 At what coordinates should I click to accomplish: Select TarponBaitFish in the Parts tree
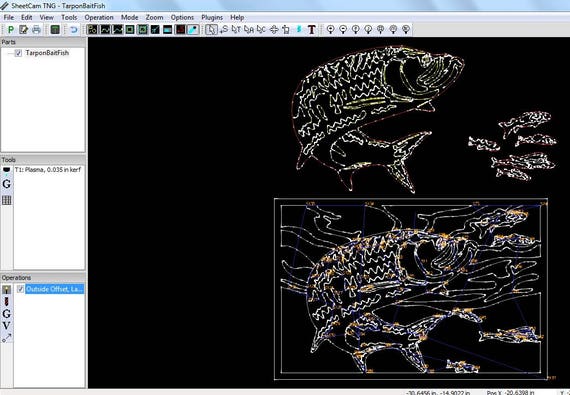click(47, 53)
